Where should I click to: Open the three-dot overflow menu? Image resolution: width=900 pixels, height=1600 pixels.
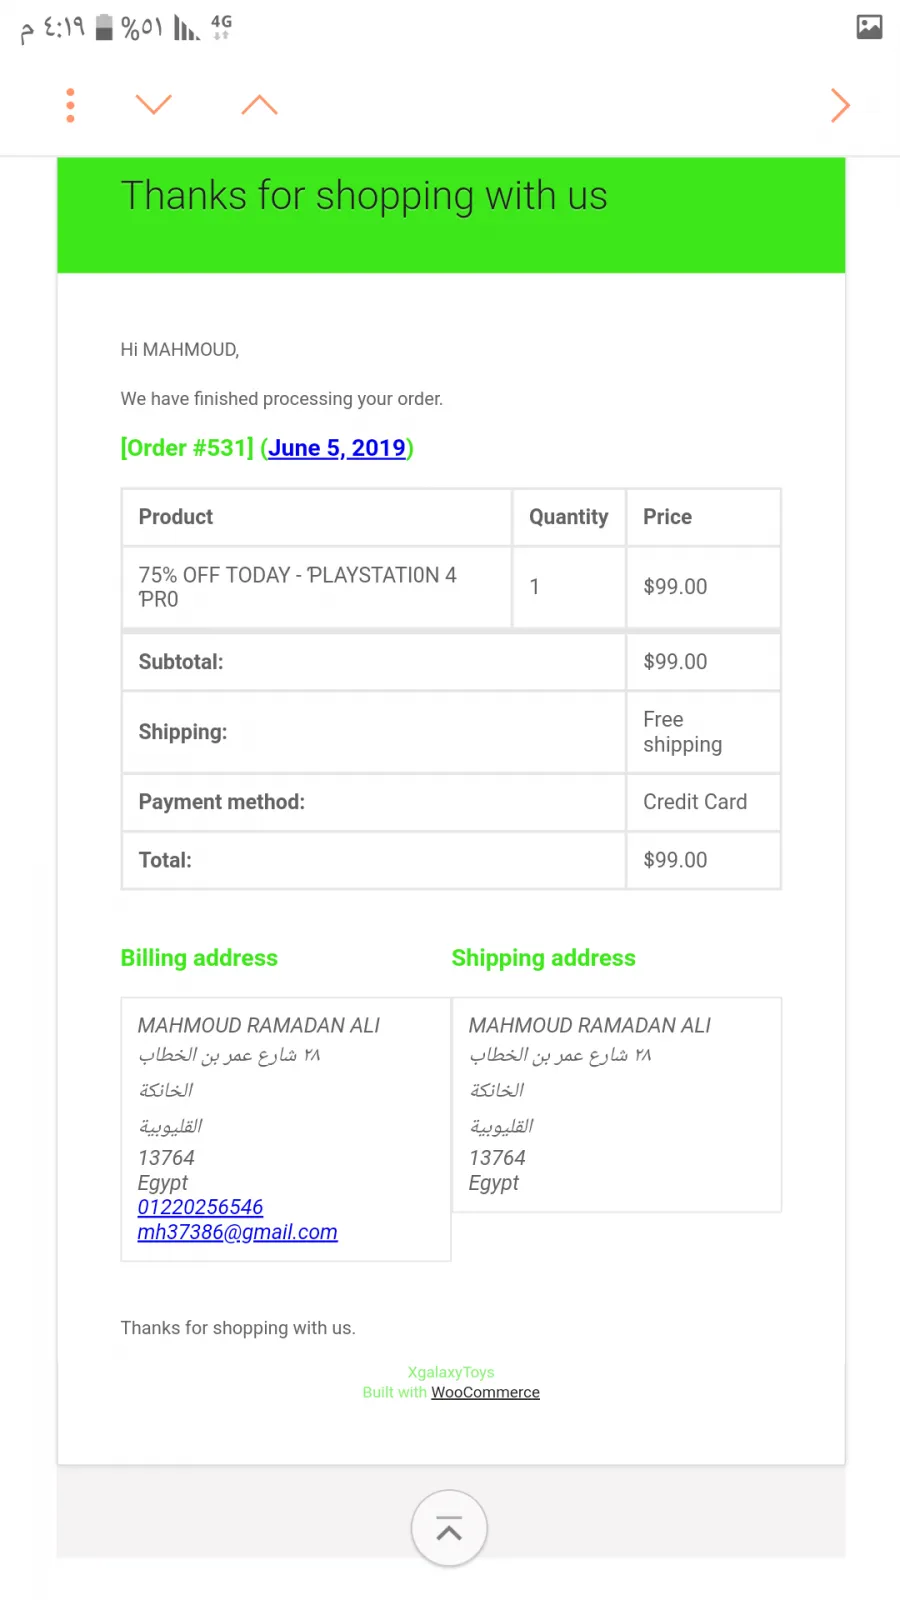tap(70, 105)
